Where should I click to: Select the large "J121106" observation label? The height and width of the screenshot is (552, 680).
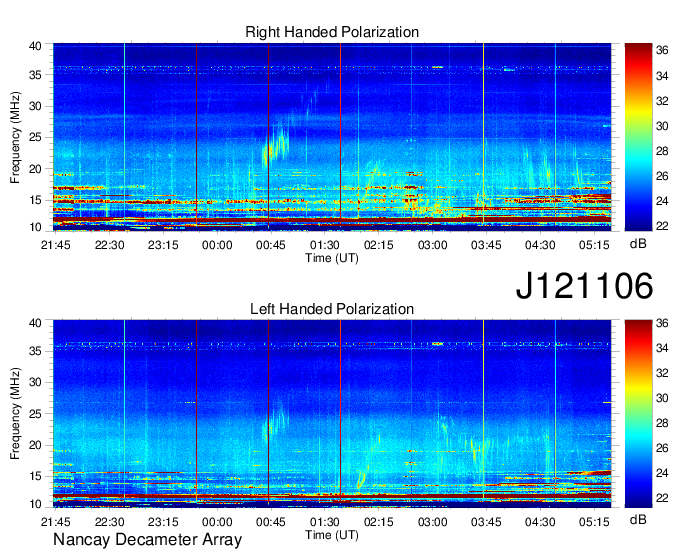tap(584, 285)
